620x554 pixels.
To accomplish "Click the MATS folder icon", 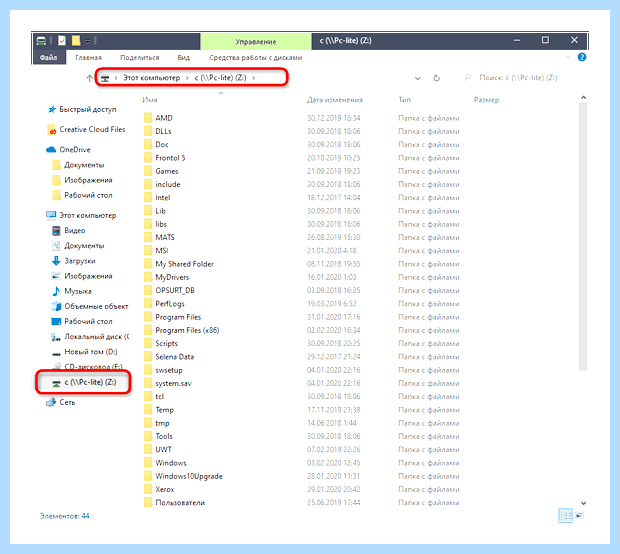I will 148,237.
